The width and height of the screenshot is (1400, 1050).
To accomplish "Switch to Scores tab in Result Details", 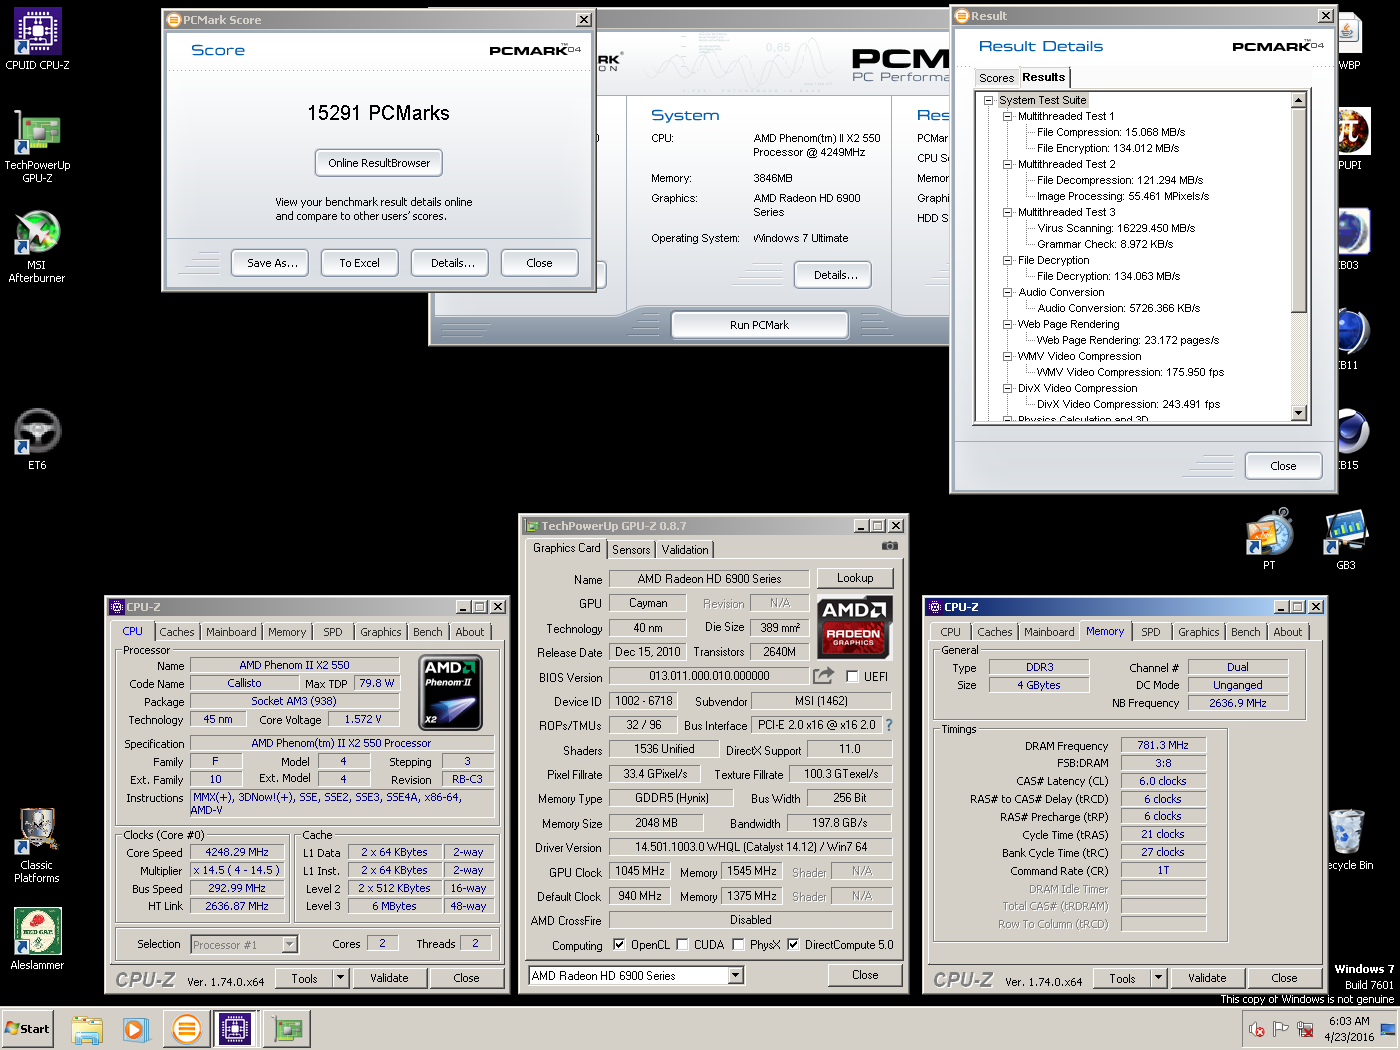I will 996,78.
